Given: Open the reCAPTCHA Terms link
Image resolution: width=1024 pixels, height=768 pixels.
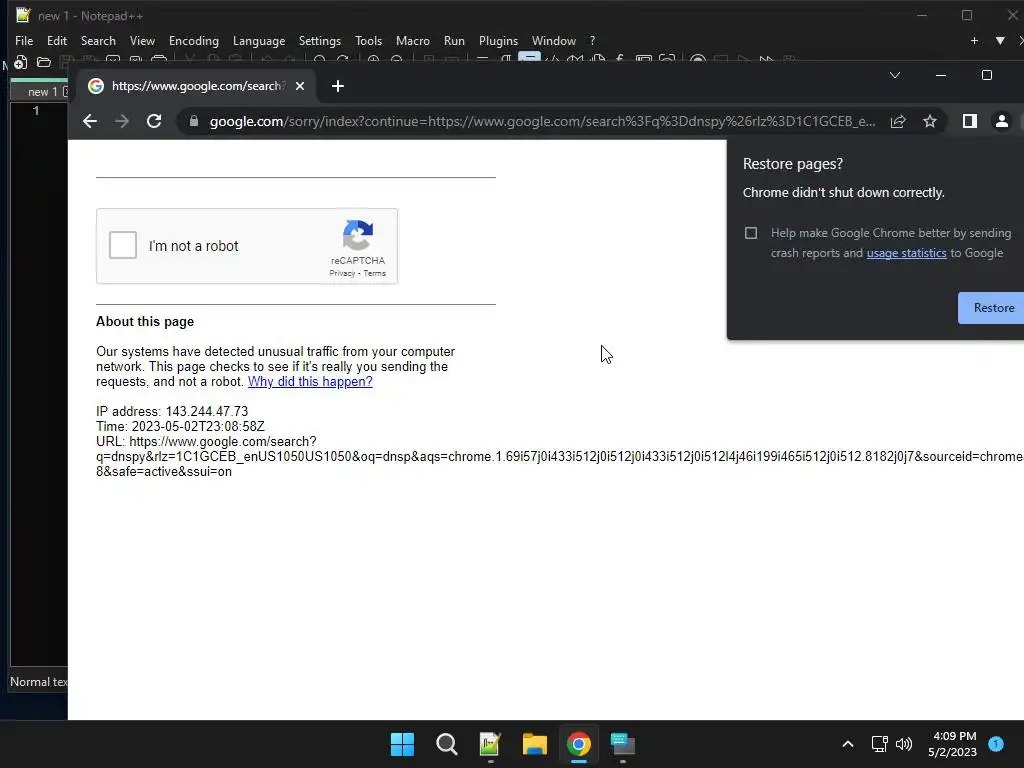Looking at the screenshot, I should 375,274.
